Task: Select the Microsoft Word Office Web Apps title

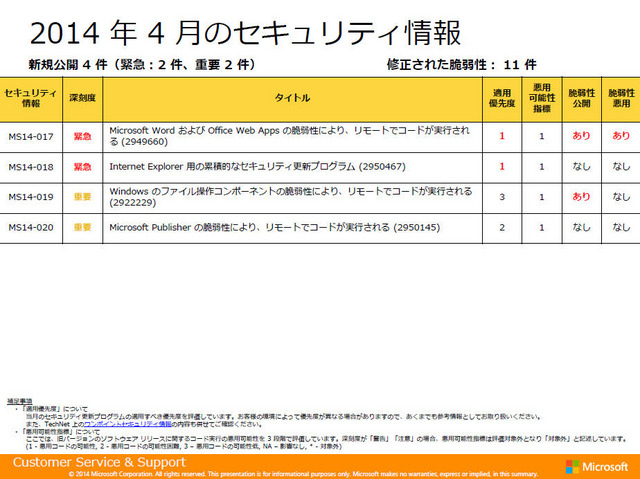Action: (x=289, y=136)
